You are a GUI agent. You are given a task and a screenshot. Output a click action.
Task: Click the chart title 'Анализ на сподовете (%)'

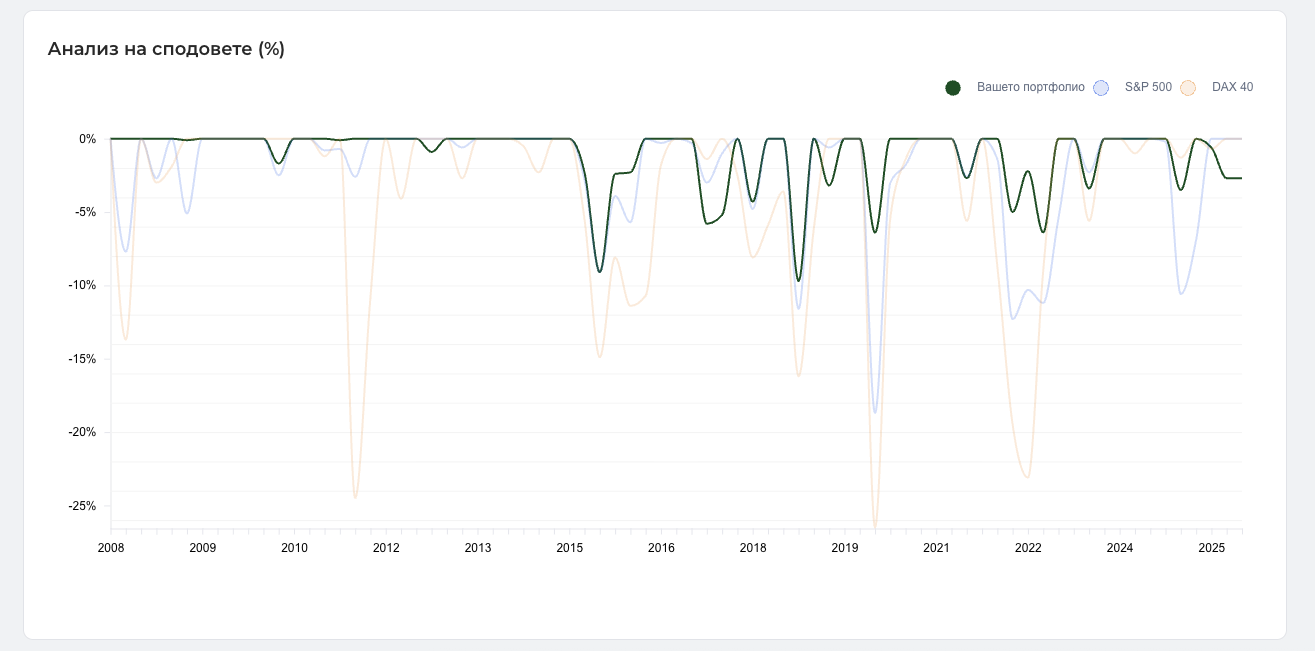pos(166,49)
